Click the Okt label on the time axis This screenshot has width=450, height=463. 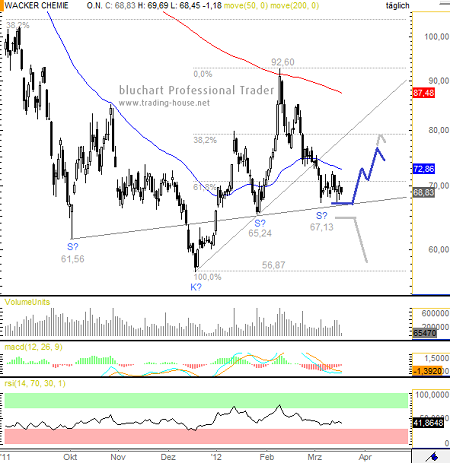[x=70, y=457]
